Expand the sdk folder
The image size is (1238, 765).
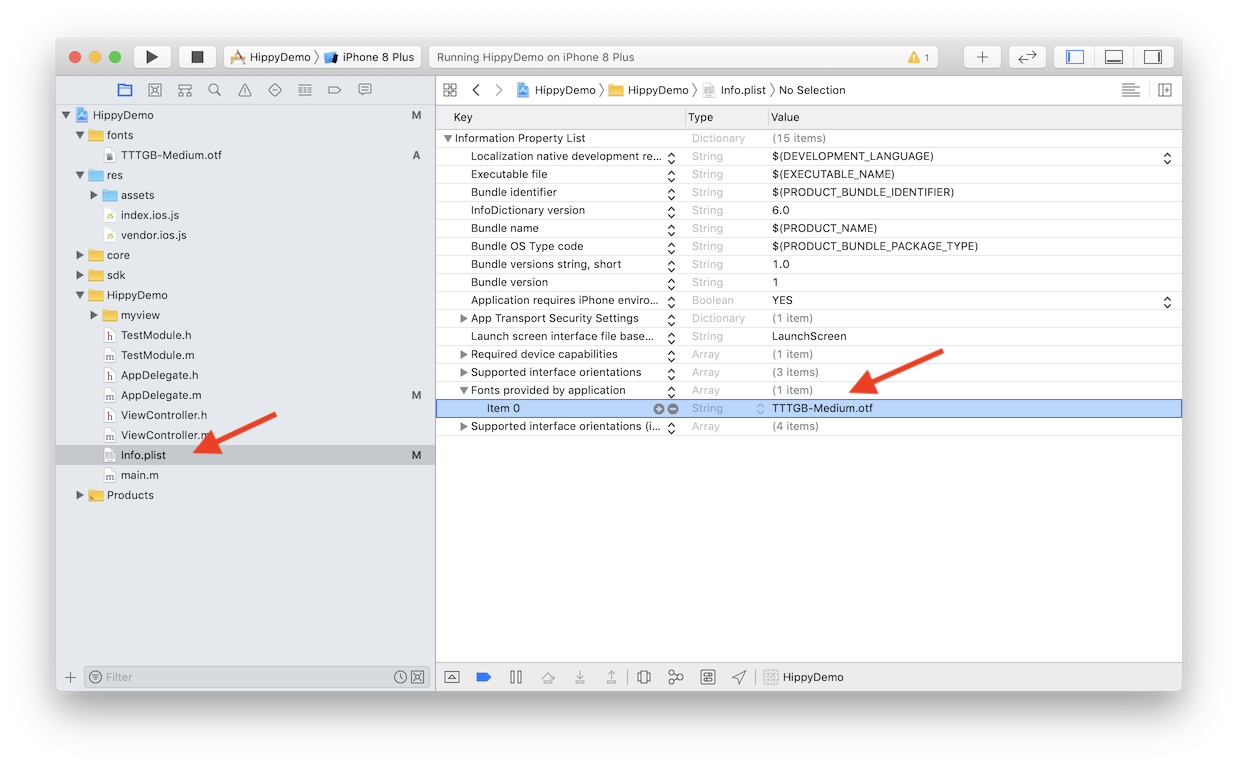coord(80,275)
